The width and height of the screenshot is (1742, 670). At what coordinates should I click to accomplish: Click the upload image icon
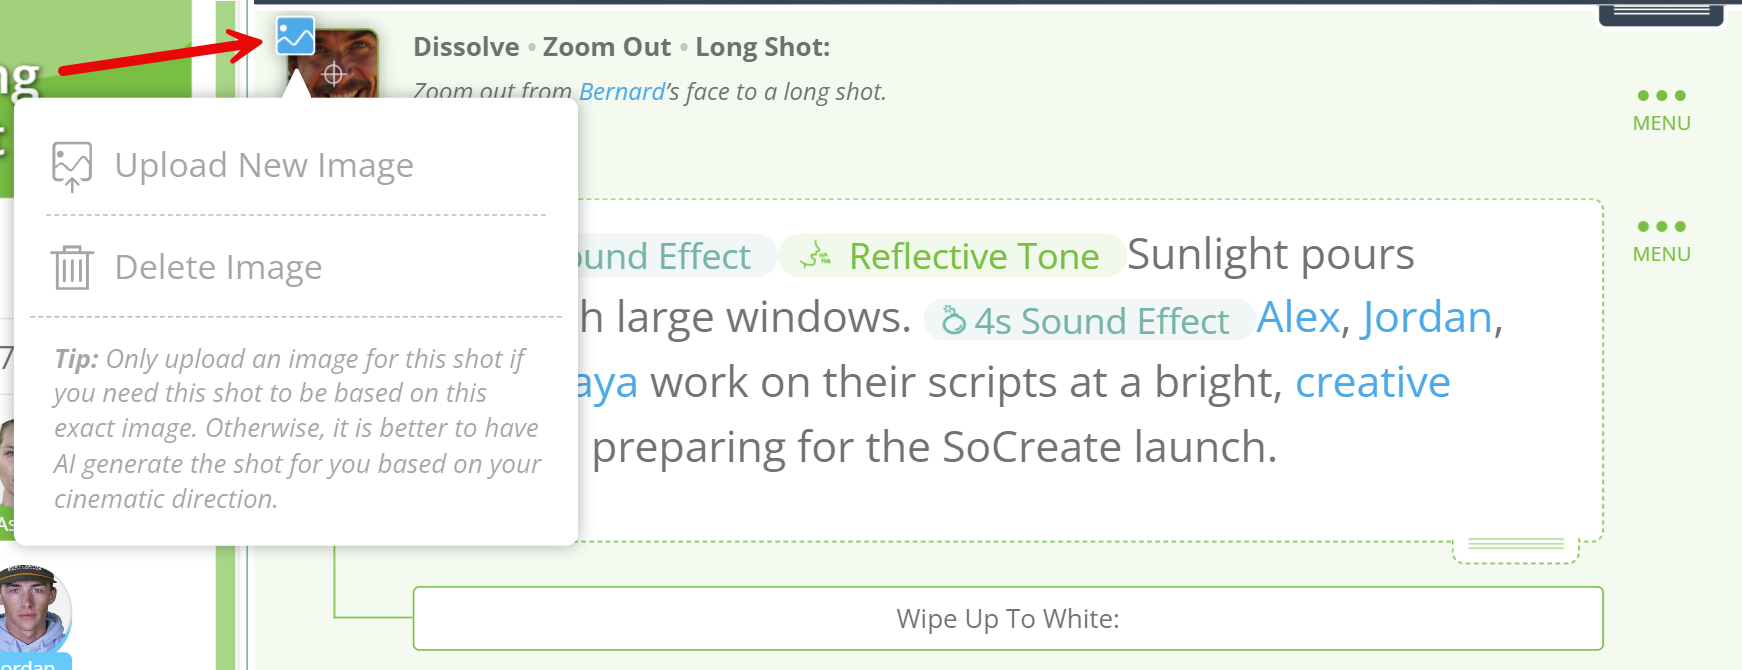point(72,167)
